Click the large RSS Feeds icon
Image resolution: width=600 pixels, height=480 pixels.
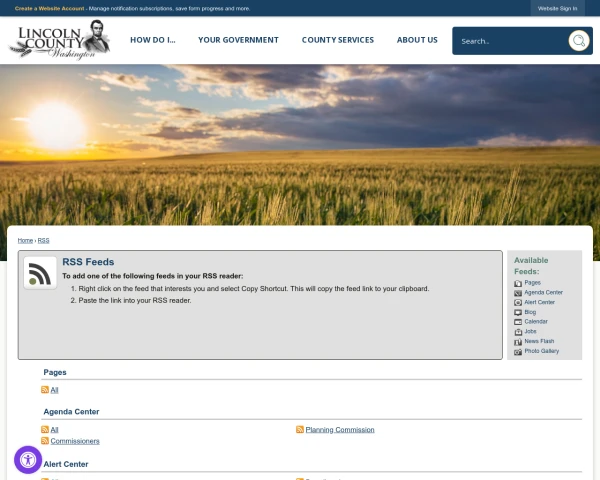point(40,273)
